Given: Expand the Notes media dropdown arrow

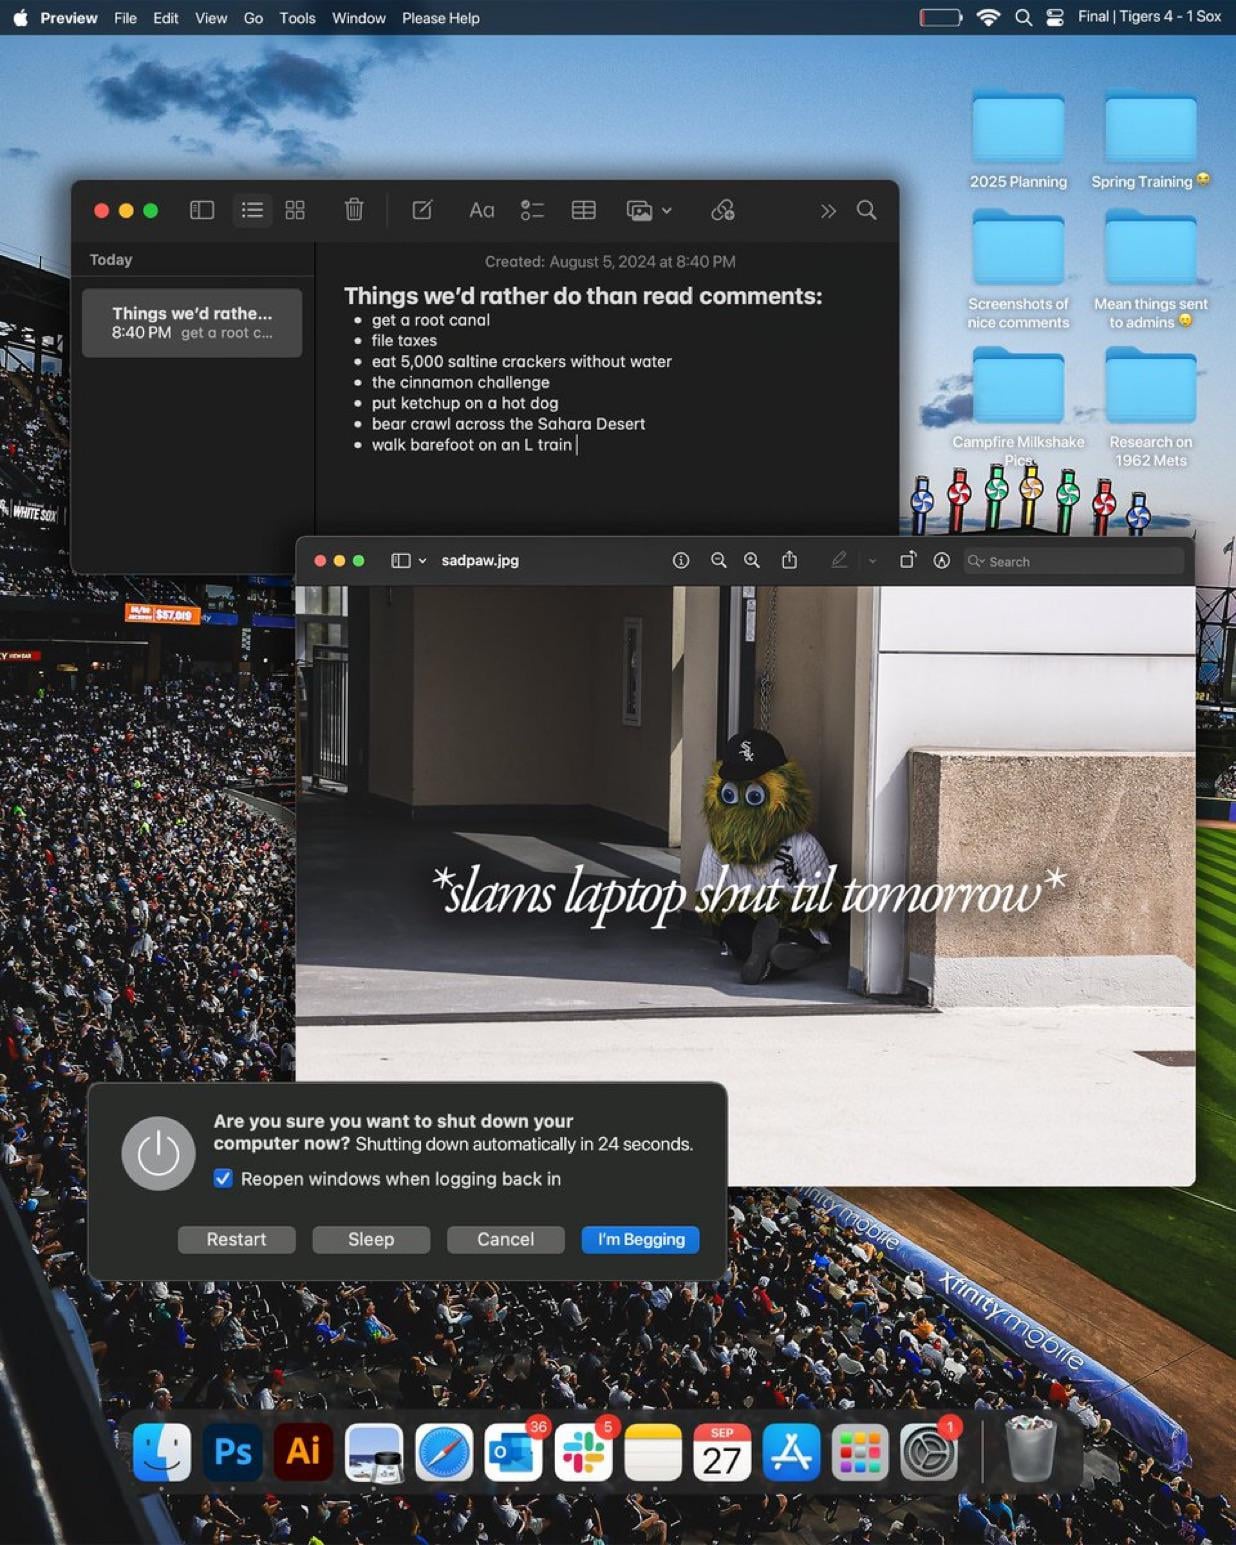Looking at the screenshot, I should [667, 211].
